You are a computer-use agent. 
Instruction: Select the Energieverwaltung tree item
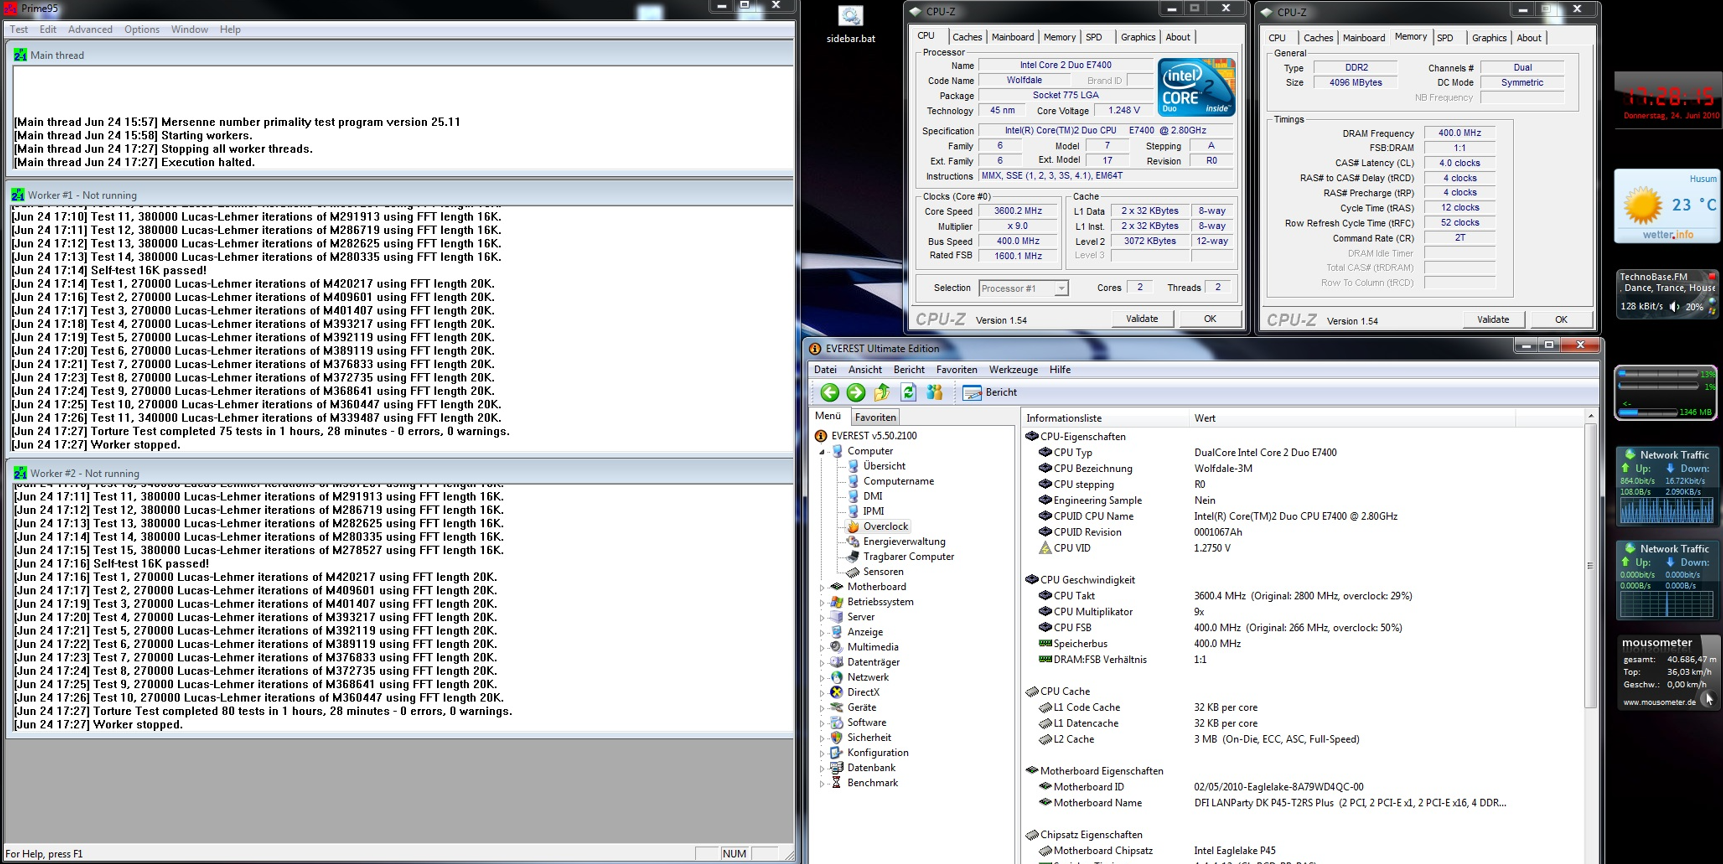pos(904,541)
